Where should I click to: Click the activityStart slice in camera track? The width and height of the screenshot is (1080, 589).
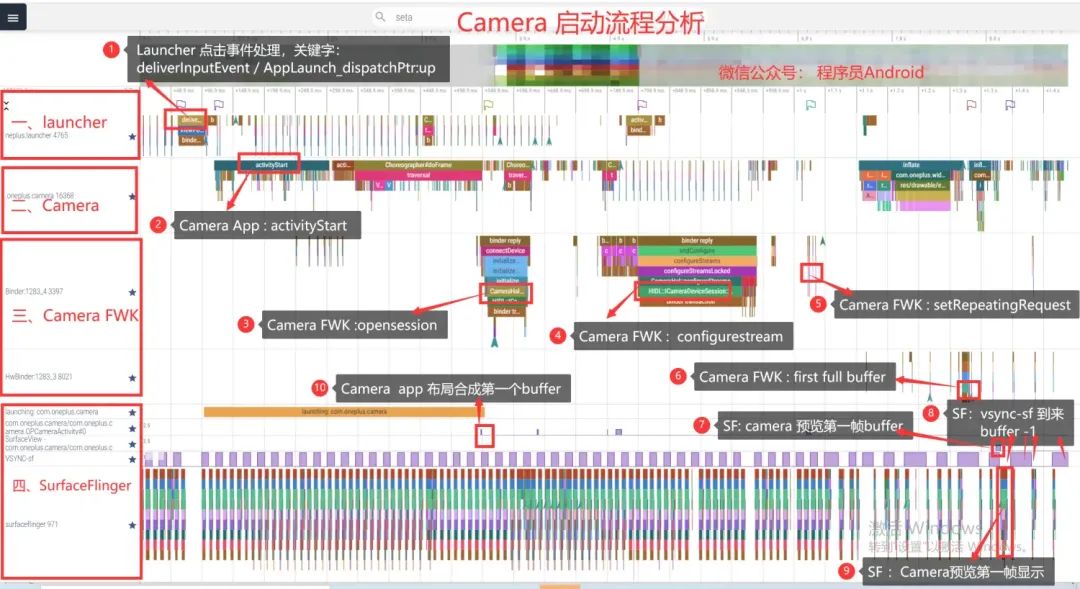click(271, 165)
